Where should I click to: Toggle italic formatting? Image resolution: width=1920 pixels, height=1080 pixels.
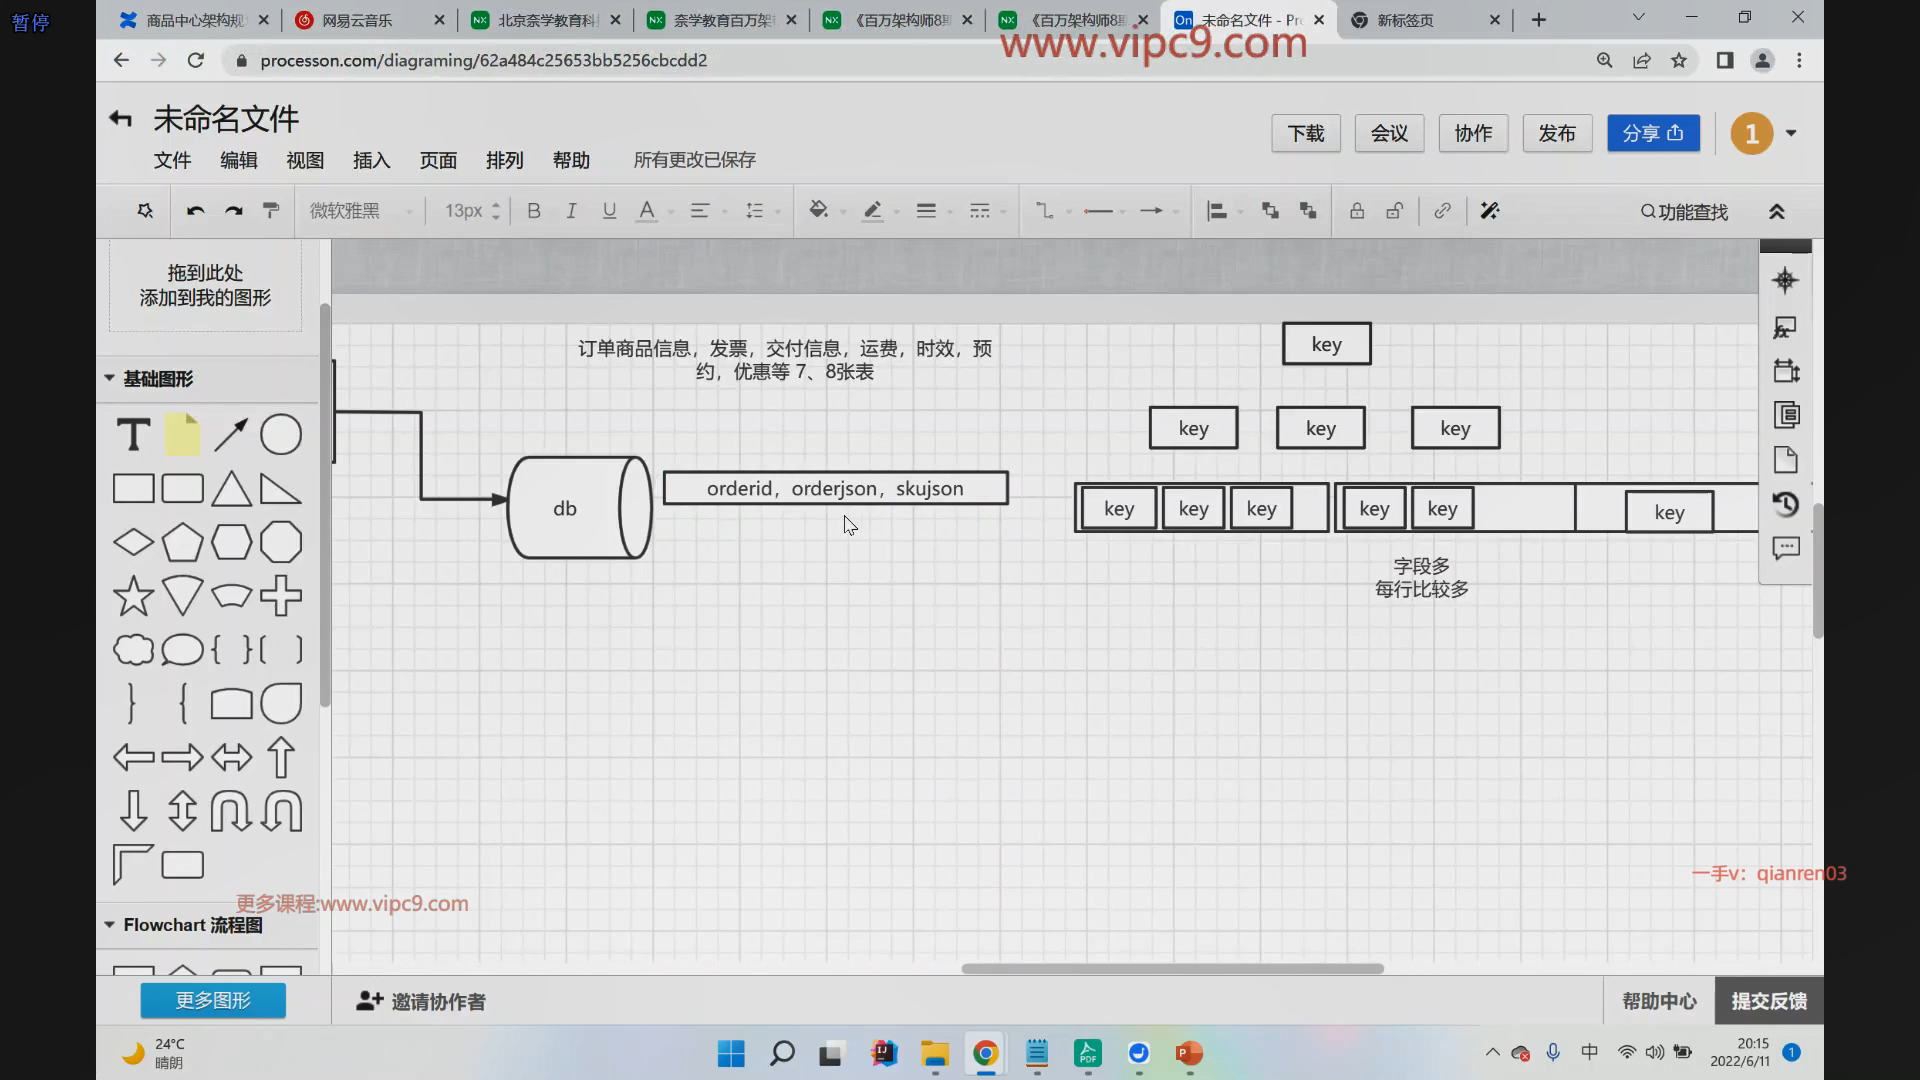[x=571, y=211]
